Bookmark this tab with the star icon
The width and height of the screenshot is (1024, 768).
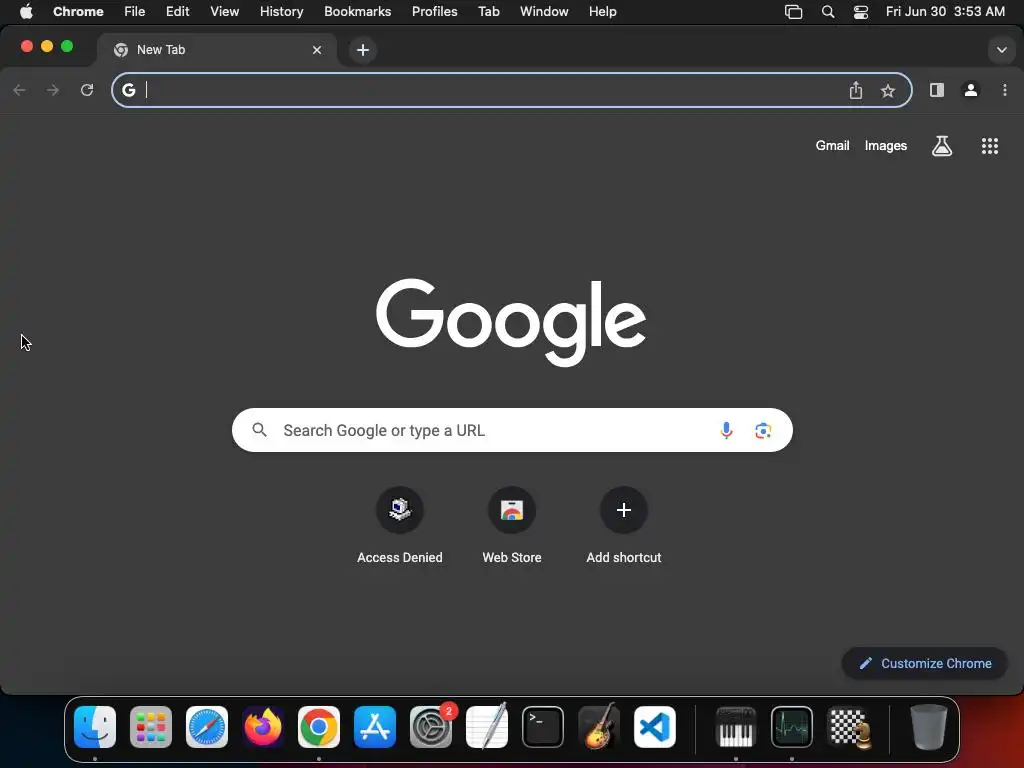[x=888, y=91]
